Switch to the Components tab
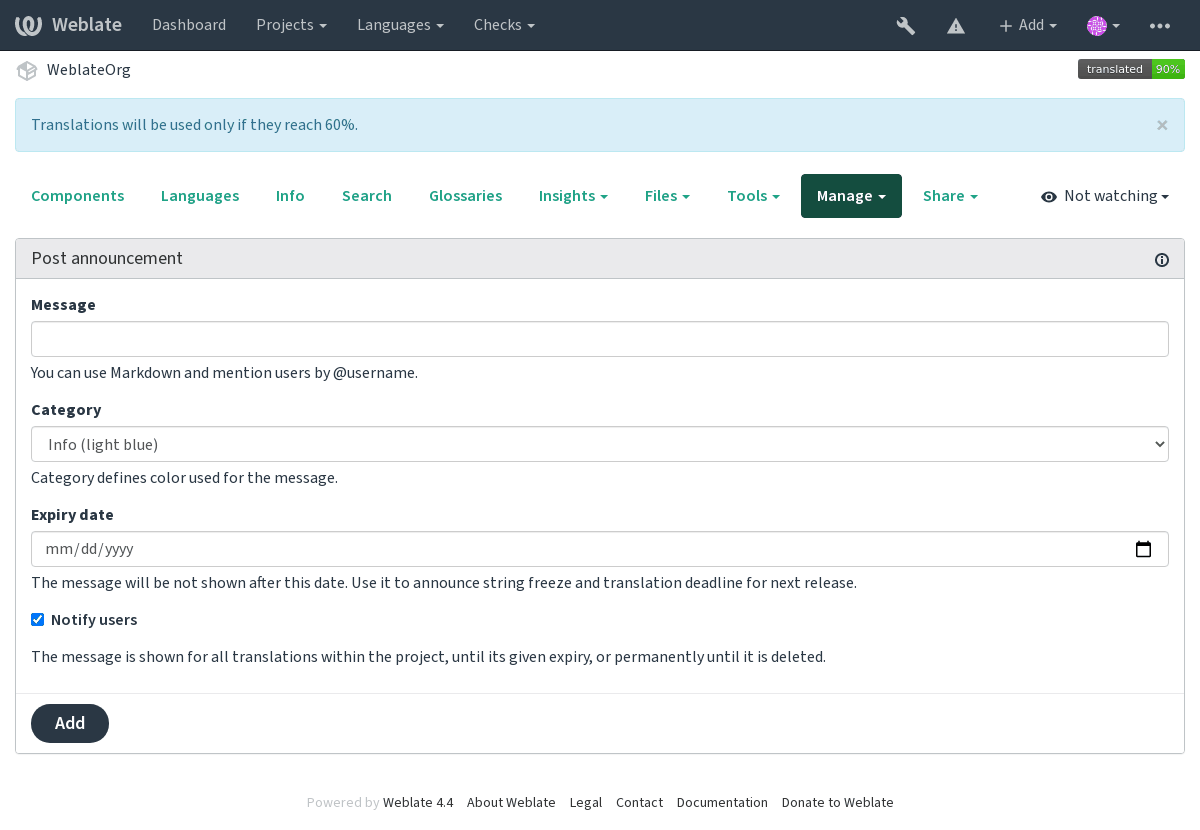Screen dimensions: 1200x830 point(78,196)
